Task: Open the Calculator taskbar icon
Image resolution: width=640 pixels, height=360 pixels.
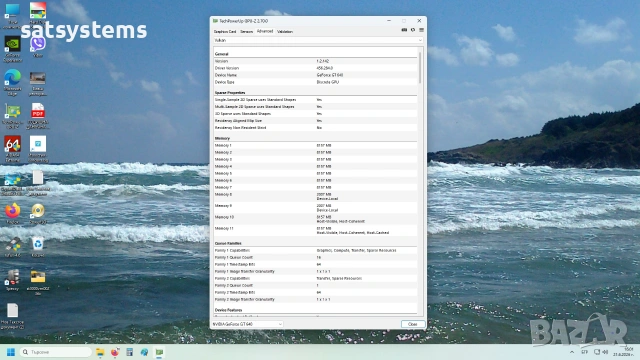Action: point(129,352)
